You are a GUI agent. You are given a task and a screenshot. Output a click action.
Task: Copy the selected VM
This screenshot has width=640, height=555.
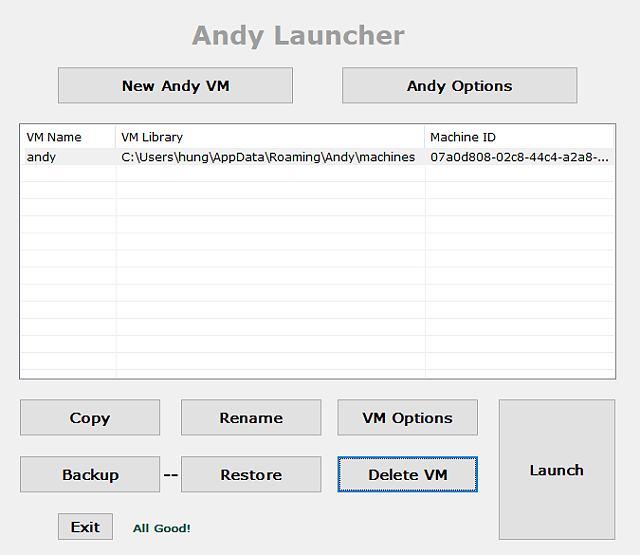90,417
